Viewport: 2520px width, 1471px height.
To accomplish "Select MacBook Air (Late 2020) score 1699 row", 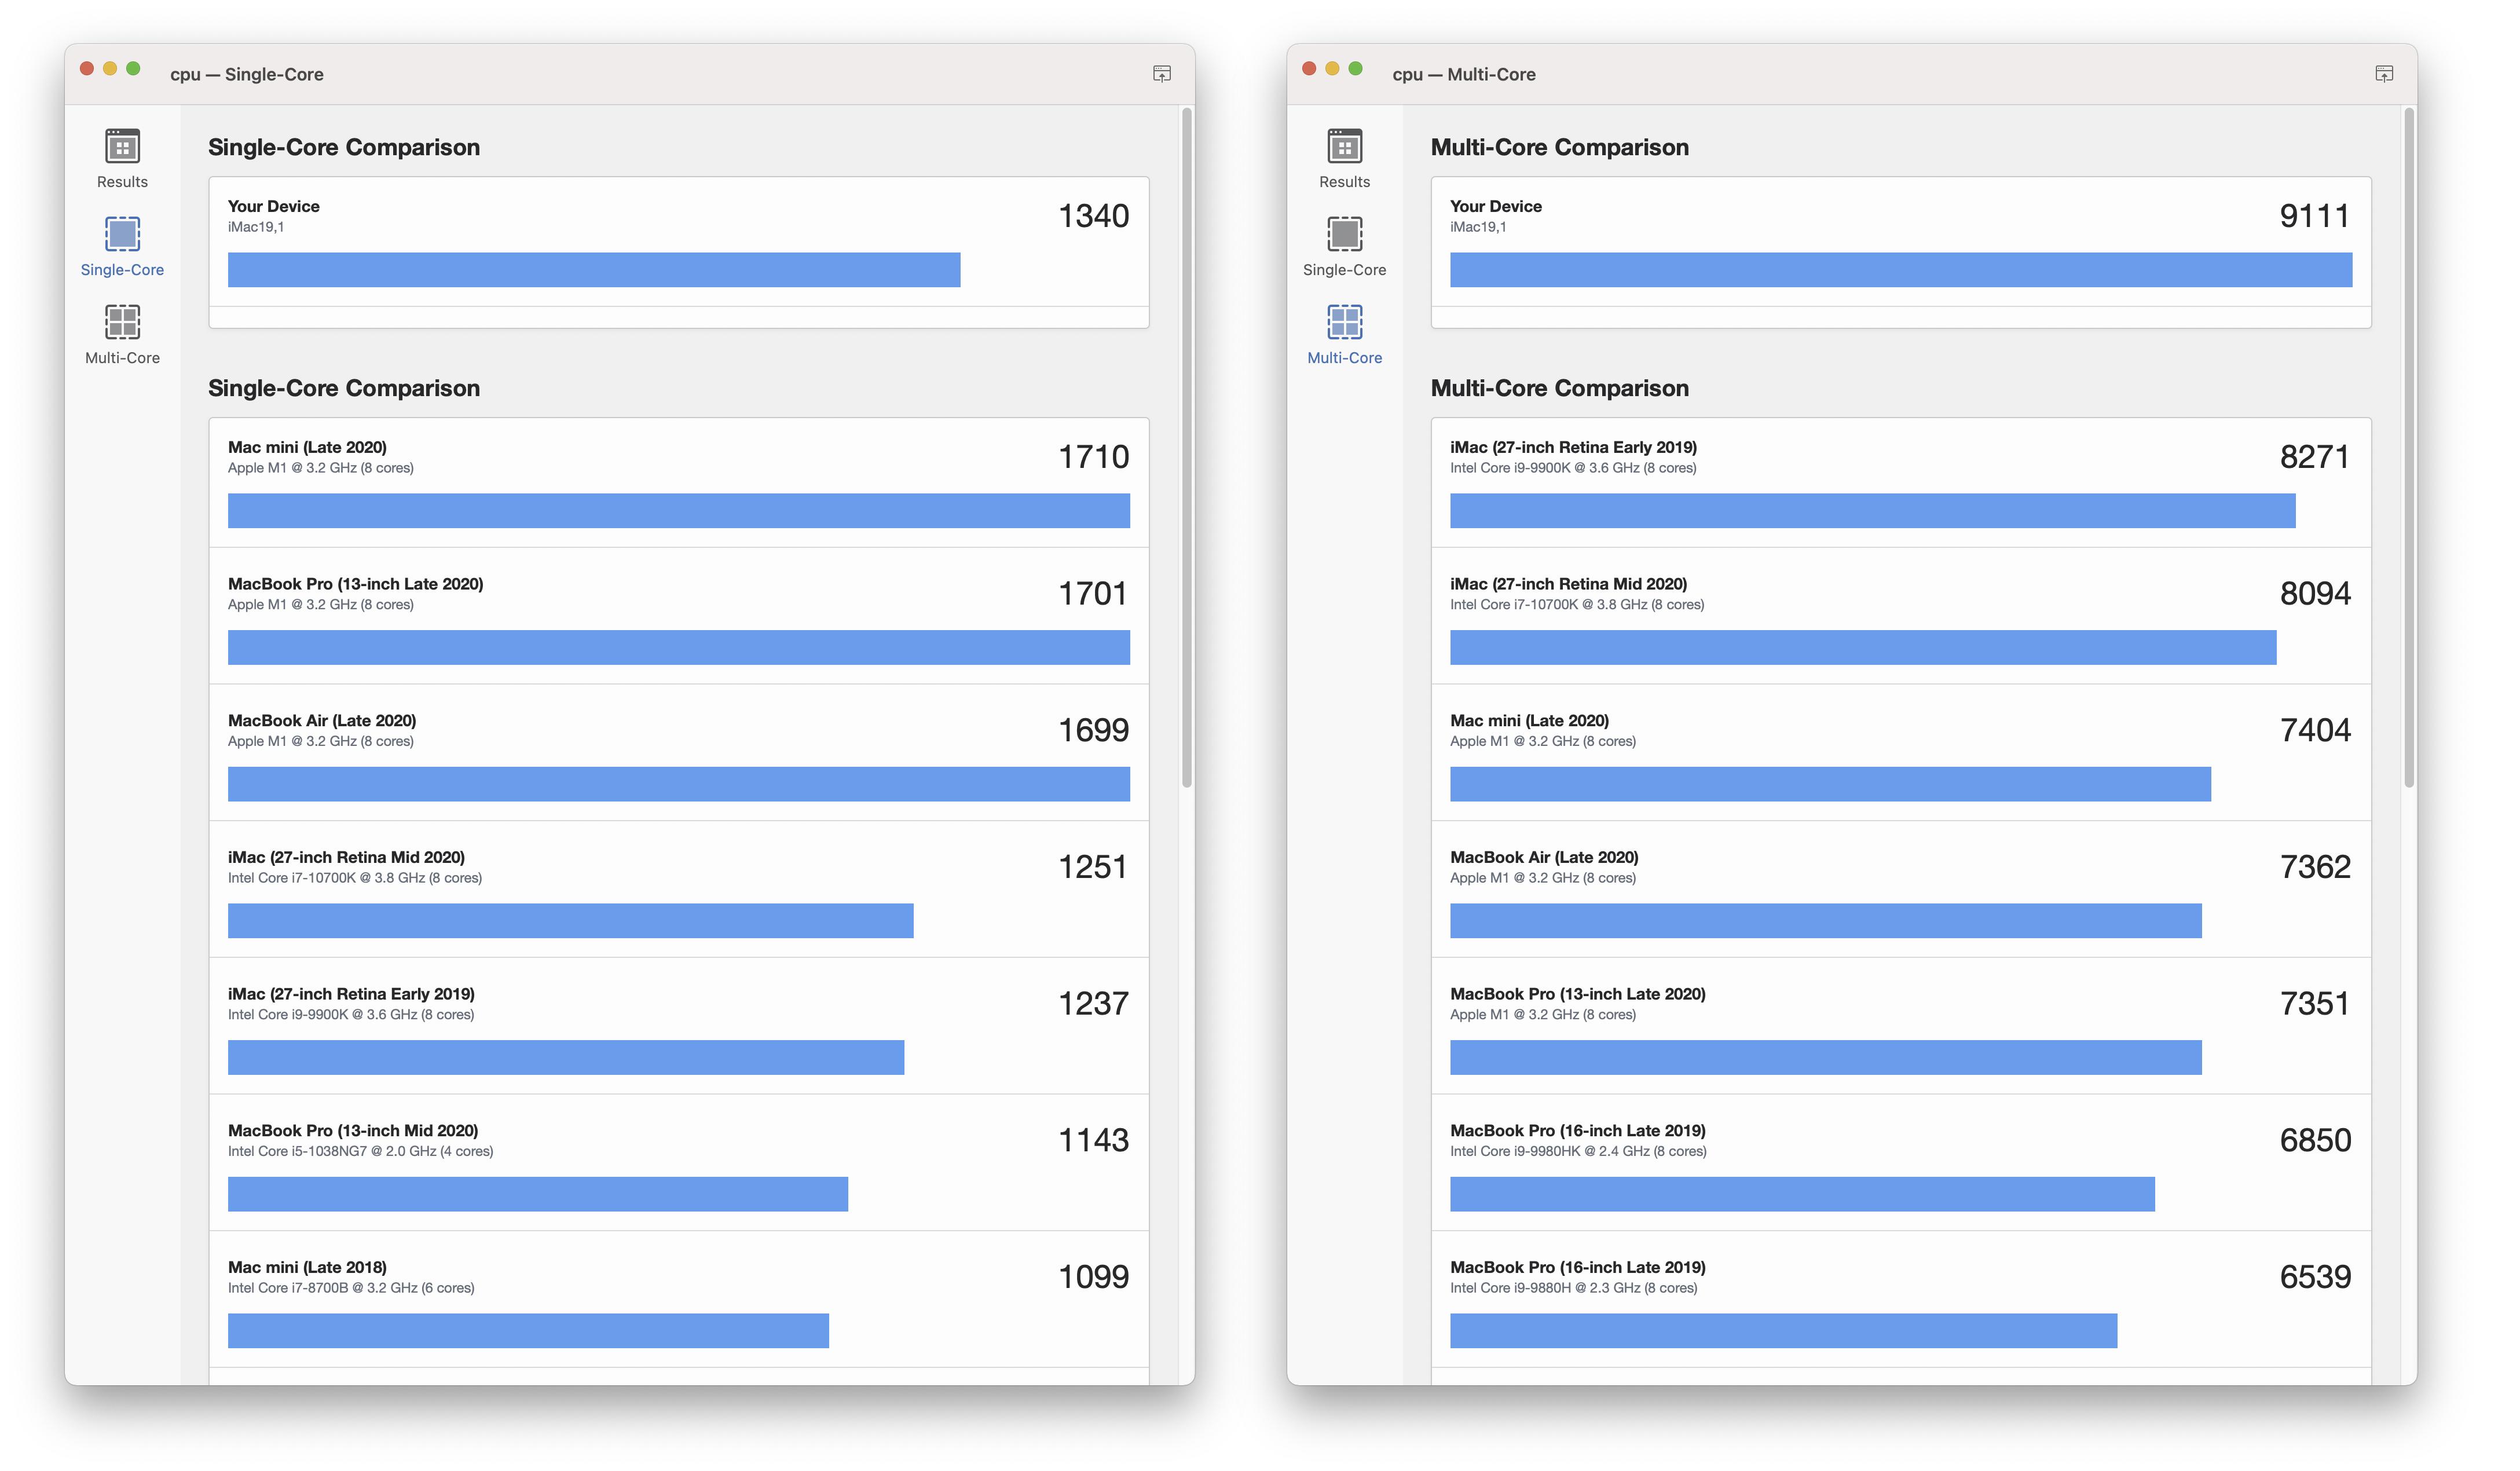I will tap(678, 755).
